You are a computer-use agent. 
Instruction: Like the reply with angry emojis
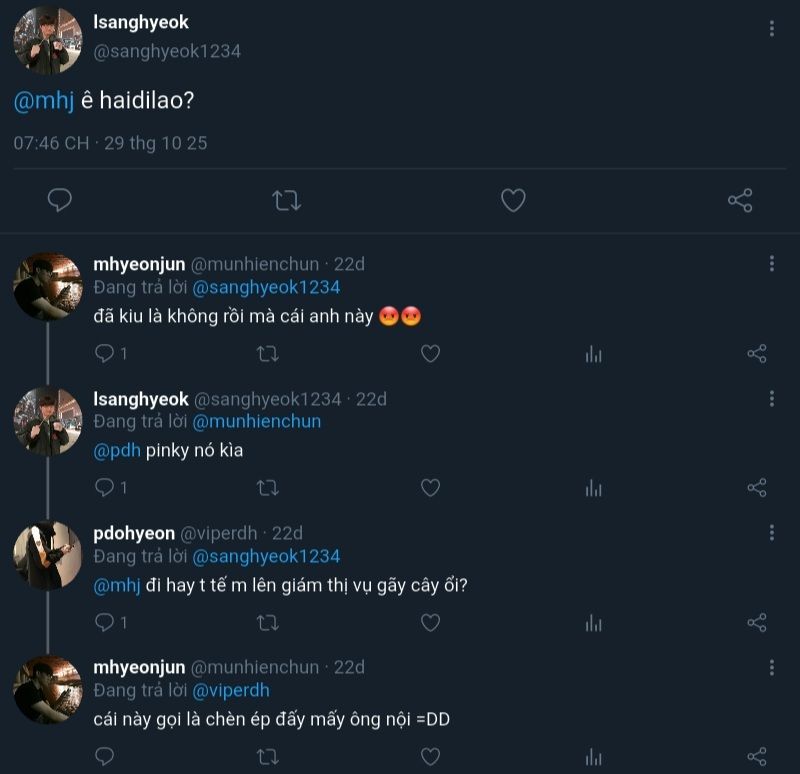430,353
